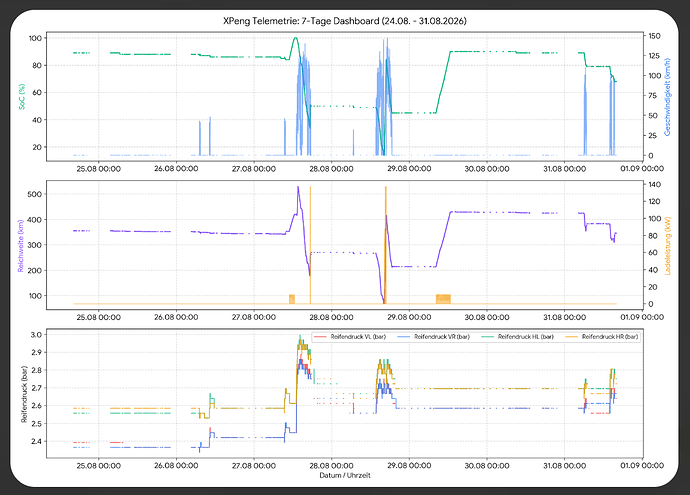The width and height of the screenshot is (690, 495).
Task: Click '31.08 00:00' under the Reichweite chart
Action: pyautogui.click(x=565, y=317)
